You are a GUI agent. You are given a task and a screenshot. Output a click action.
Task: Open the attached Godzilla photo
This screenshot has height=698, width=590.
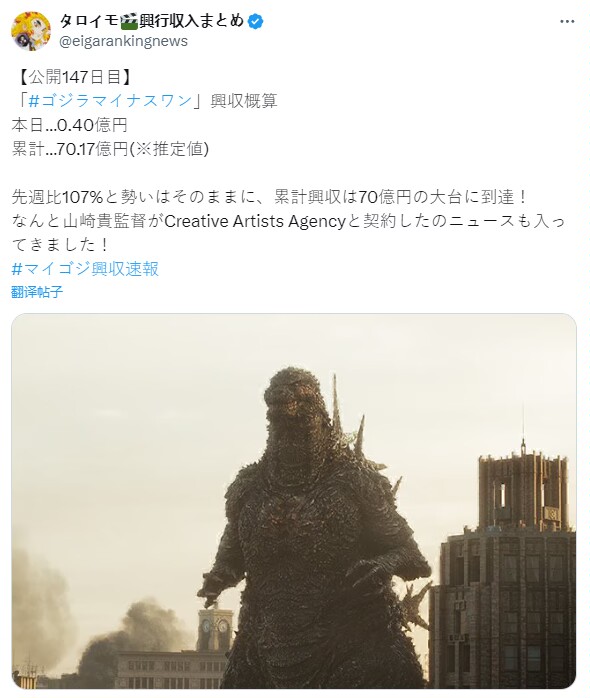coord(294,501)
